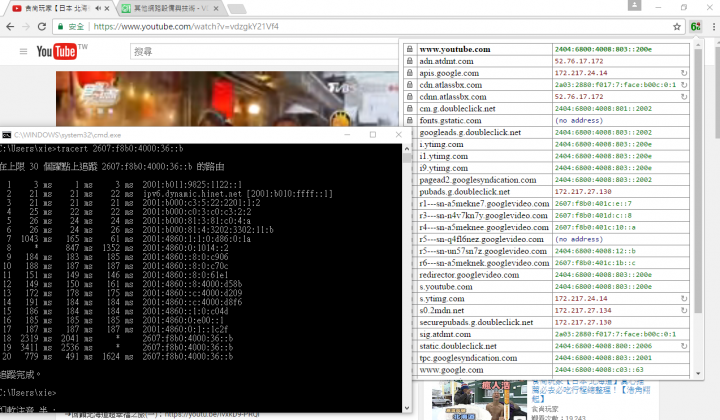Mute the YouTube tab using its speaker icon
The image size is (720, 420).
(x=98, y=8)
